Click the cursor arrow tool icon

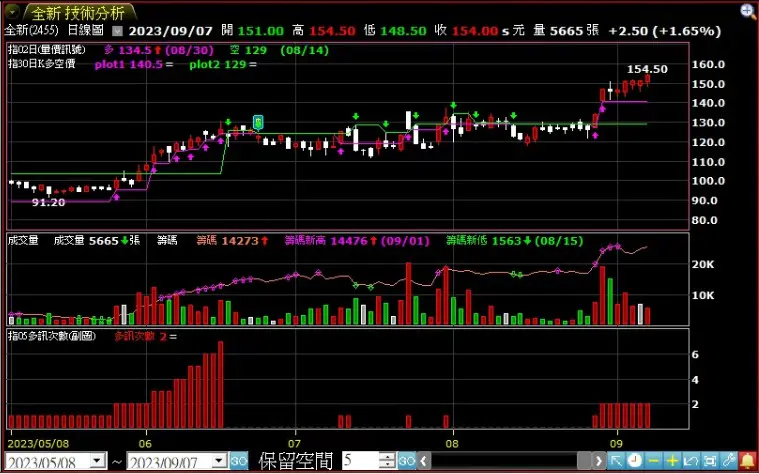(616, 460)
